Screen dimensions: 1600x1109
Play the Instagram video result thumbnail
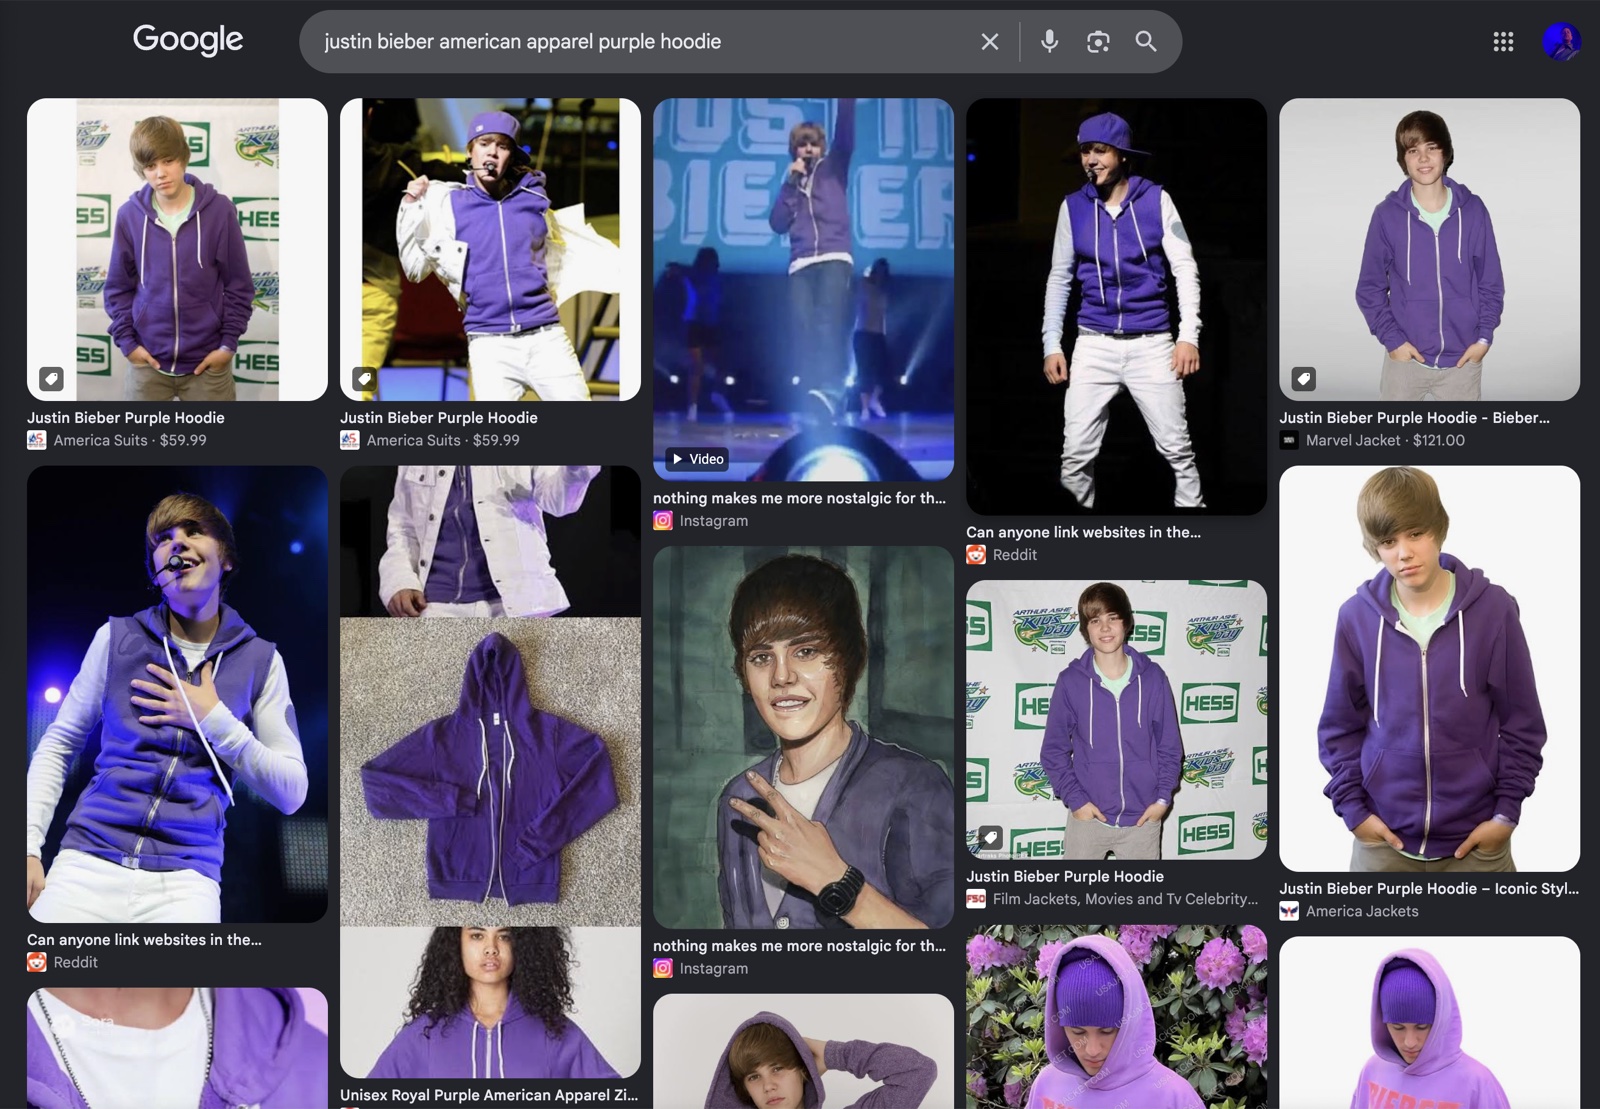coord(803,289)
